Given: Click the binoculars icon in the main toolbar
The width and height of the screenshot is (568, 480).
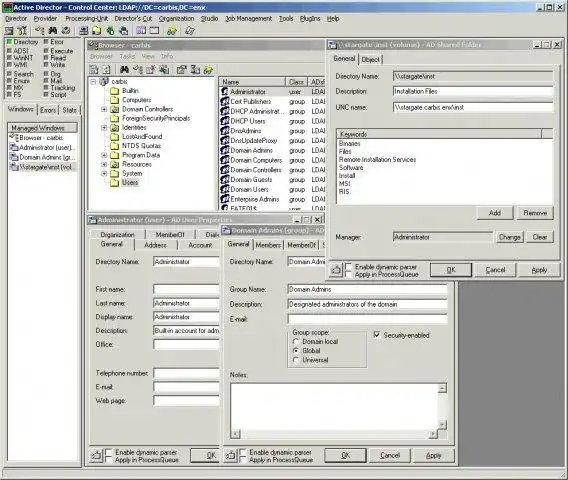Looking at the screenshot, I should [x=53, y=31].
